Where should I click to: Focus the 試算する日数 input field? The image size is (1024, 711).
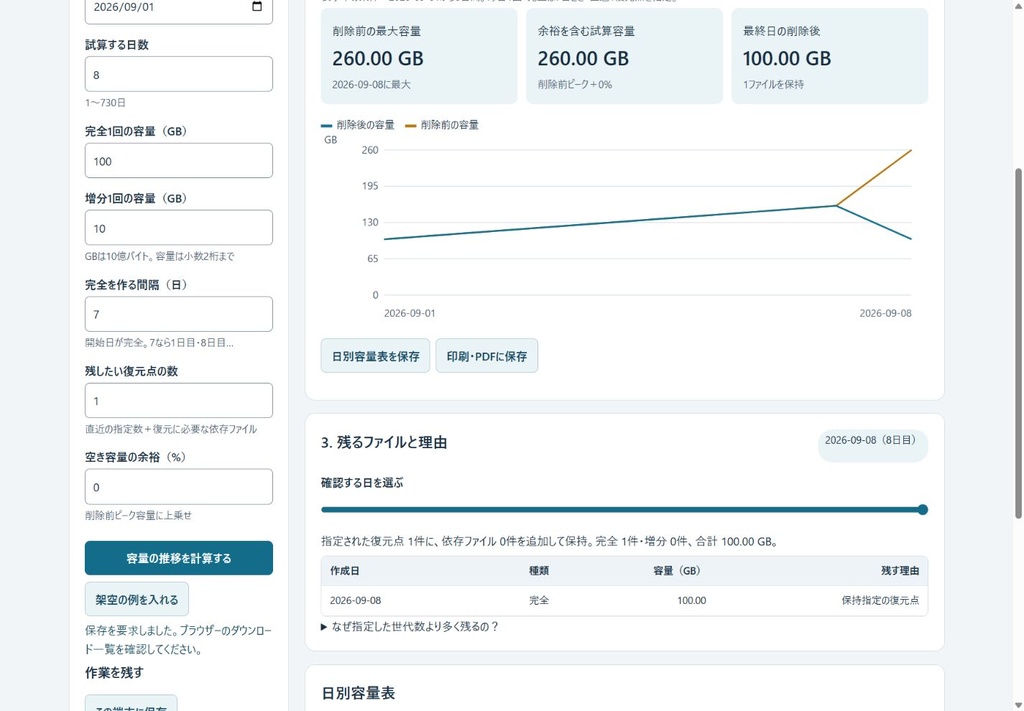point(179,74)
